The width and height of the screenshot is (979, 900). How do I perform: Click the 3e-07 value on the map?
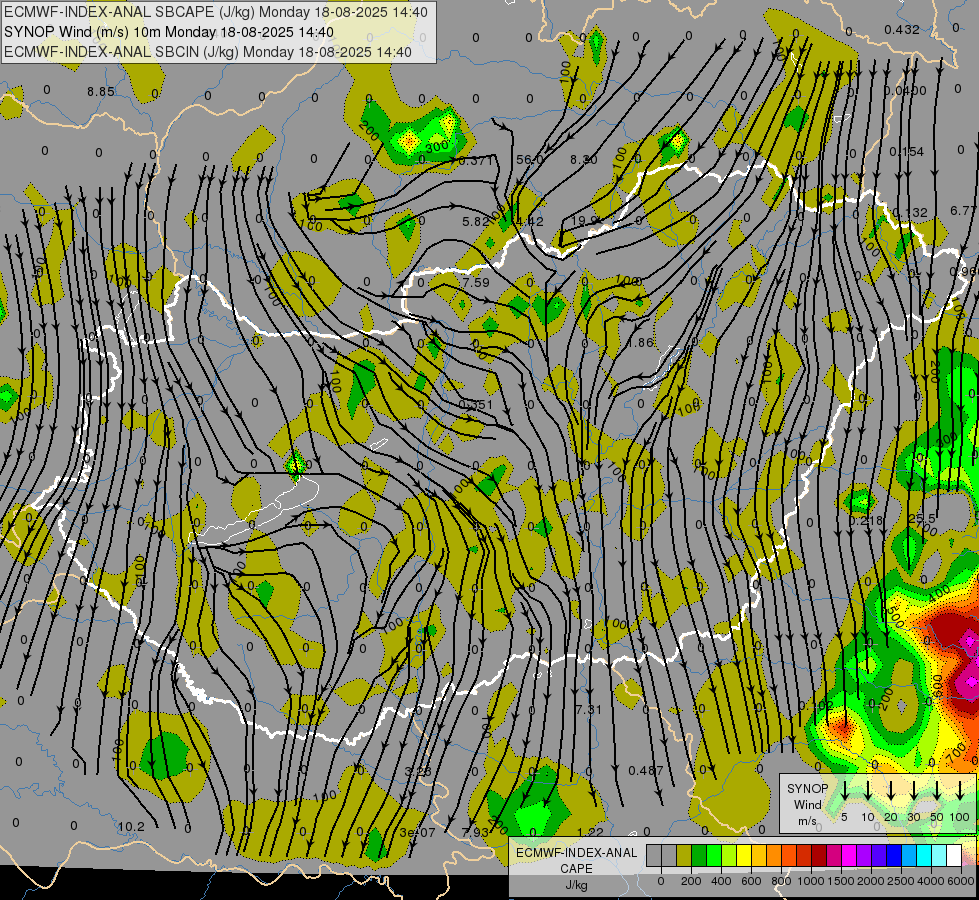(418, 833)
